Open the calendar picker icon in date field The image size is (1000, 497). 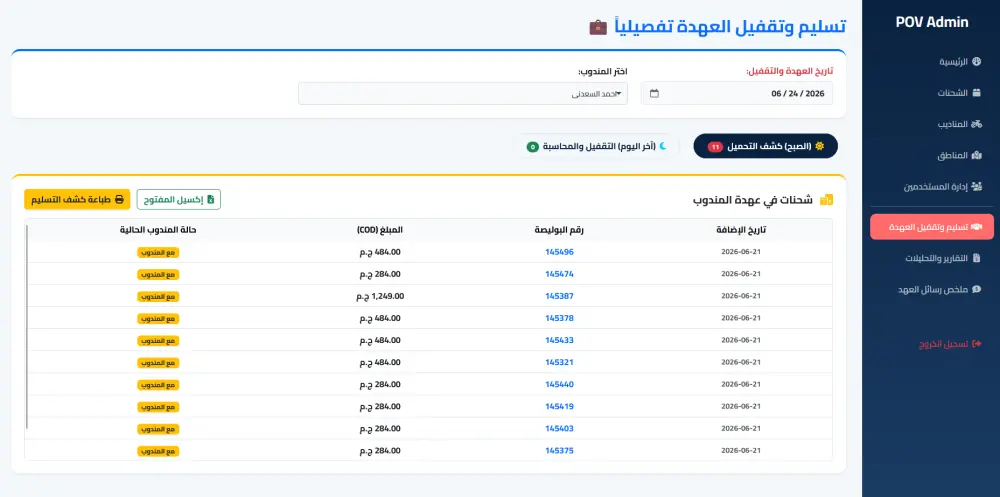[654, 94]
